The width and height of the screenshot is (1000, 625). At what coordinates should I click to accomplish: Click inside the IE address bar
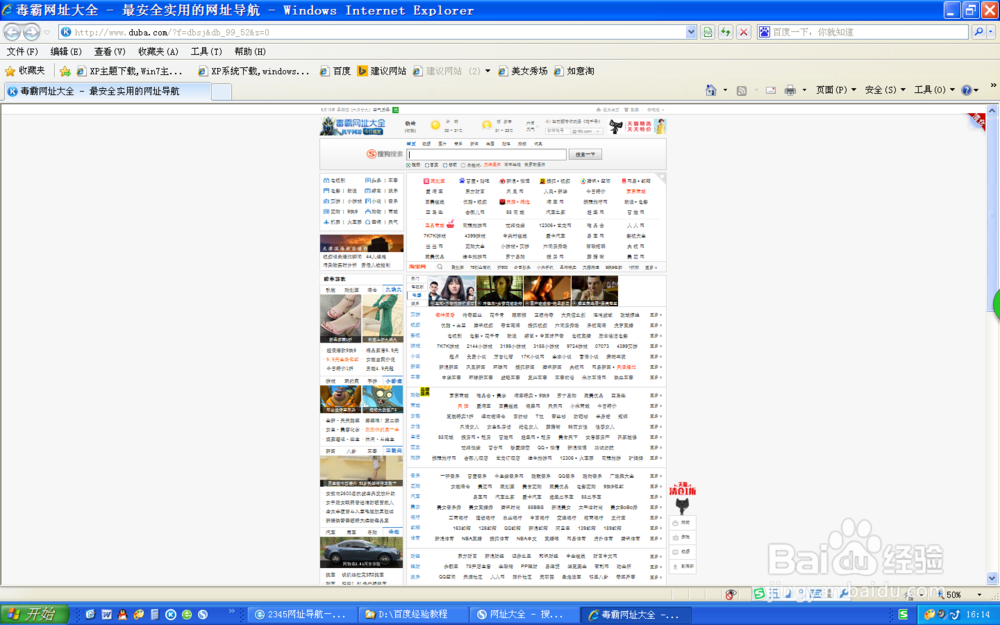[376, 32]
